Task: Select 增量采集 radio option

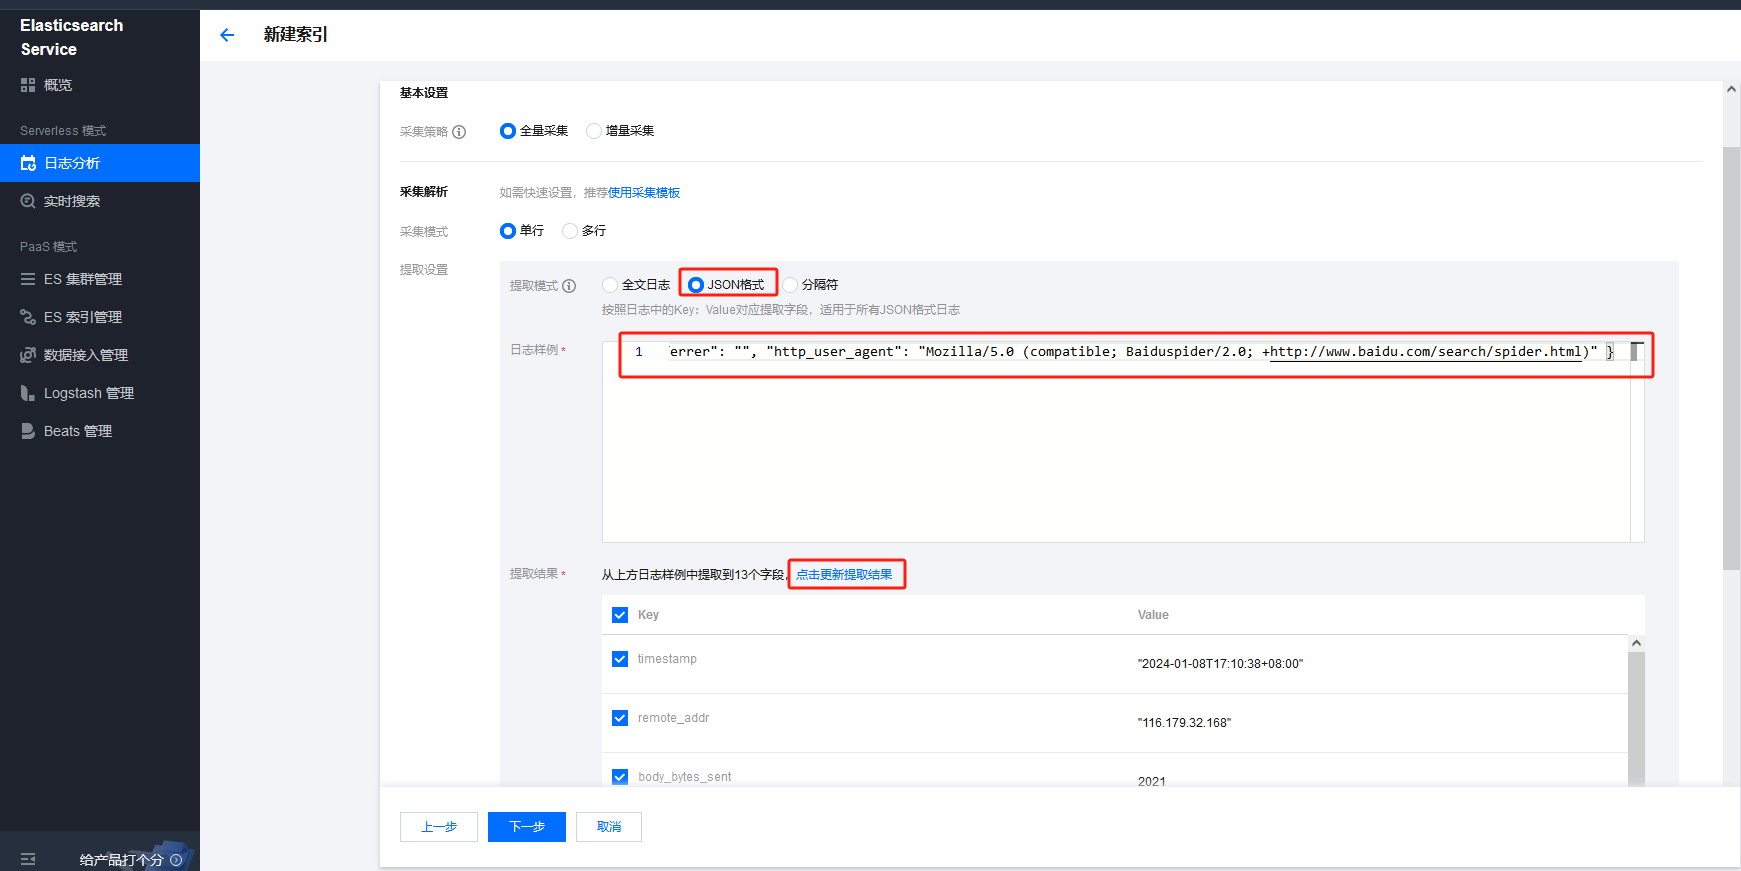Action: tap(594, 131)
